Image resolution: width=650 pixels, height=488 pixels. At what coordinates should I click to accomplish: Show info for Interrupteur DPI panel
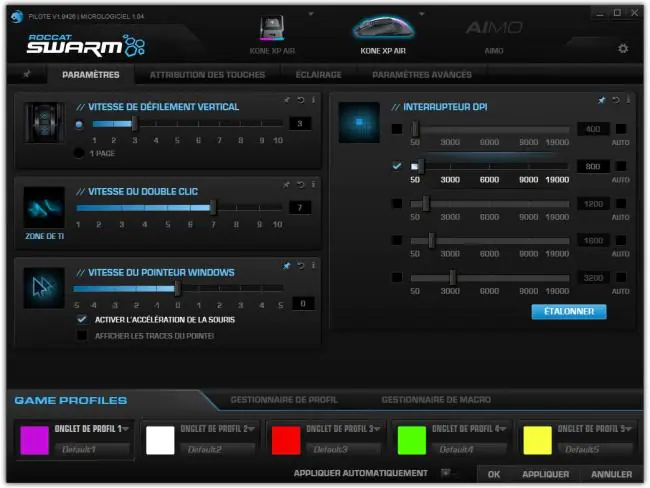click(628, 100)
